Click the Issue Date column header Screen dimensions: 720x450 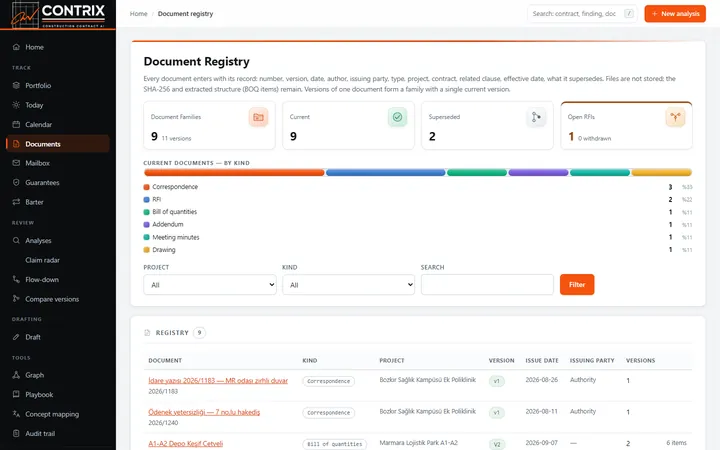point(542,360)
